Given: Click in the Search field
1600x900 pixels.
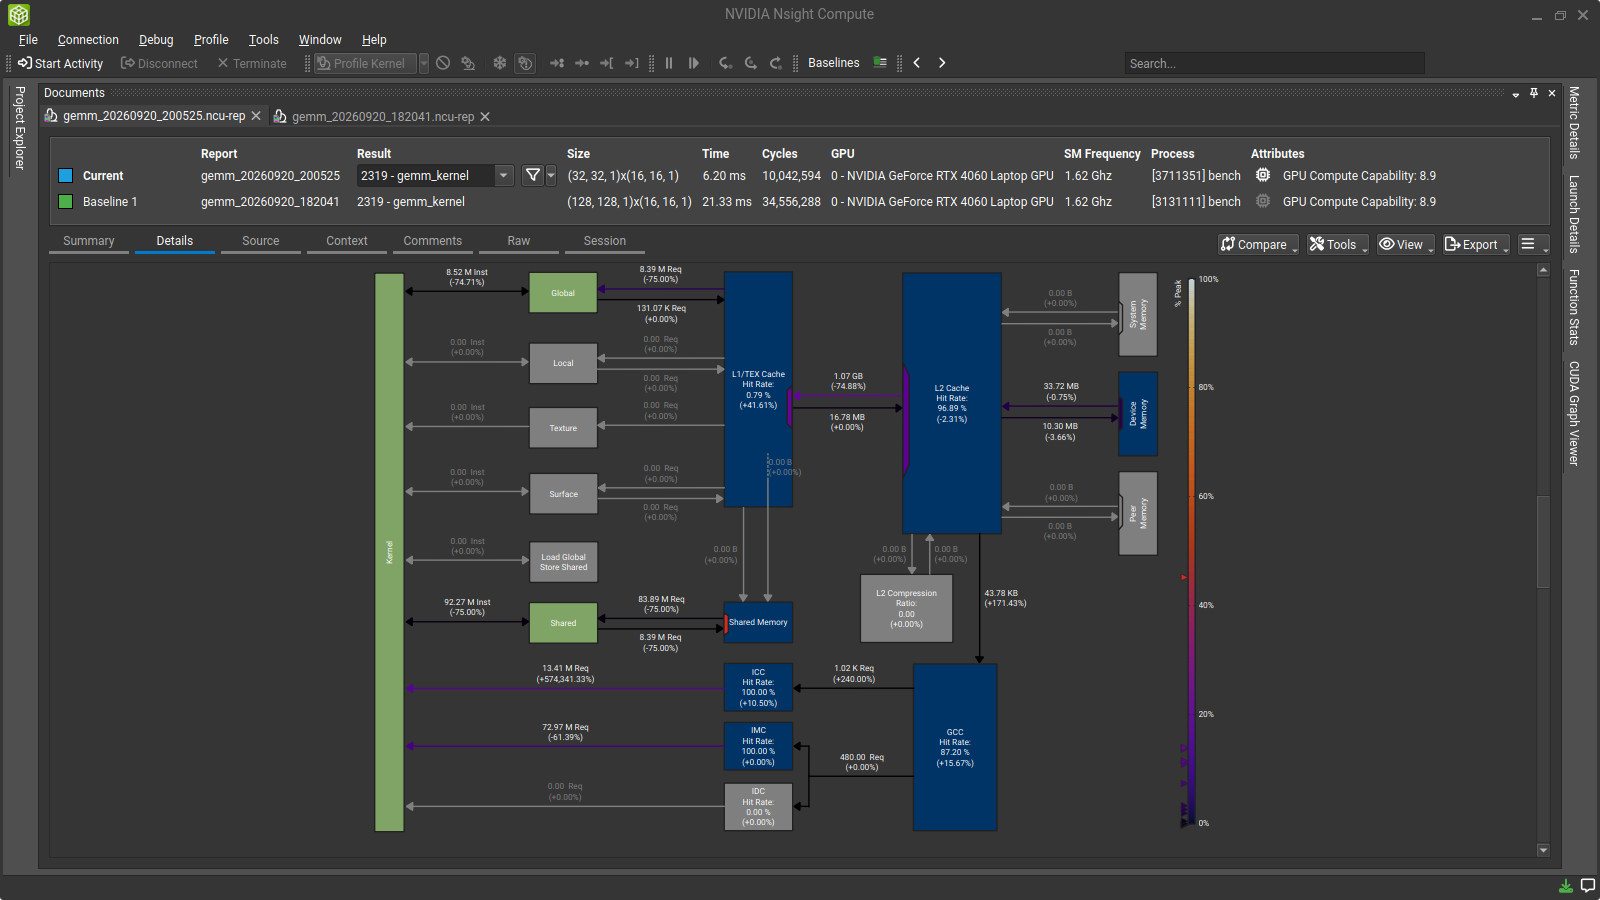Looking at the screenshot, I should 1274,63.
